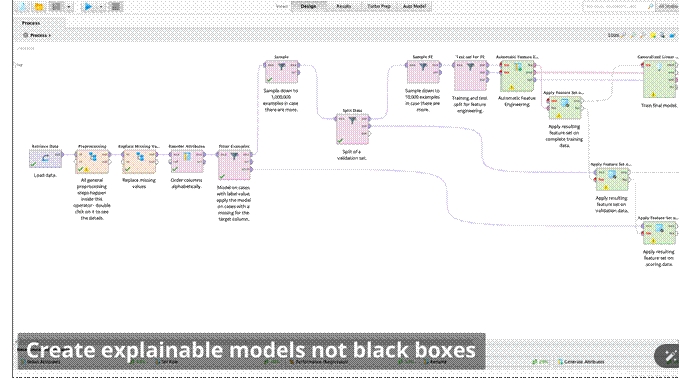This screenshot has width=679, height=383.
Task: Click the warning triangle on Automatic Feature Engineering
Action: [511, 88]
